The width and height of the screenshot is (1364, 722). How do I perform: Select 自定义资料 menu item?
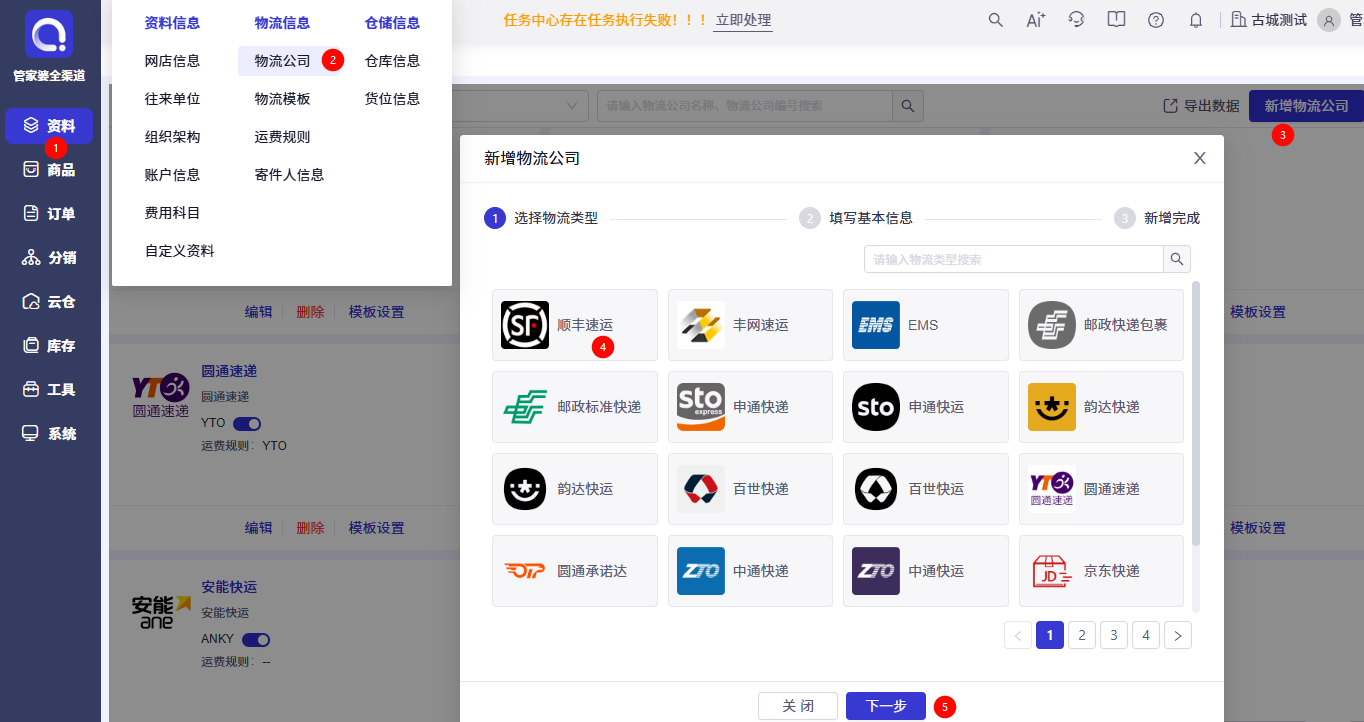click(x=180, y=251)
